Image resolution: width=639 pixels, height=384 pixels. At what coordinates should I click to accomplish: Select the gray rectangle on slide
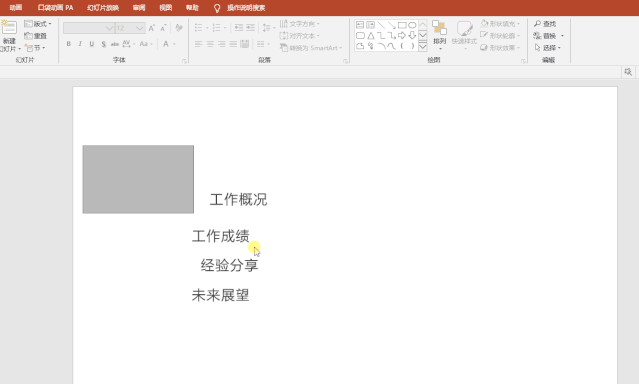pos(138,179)
